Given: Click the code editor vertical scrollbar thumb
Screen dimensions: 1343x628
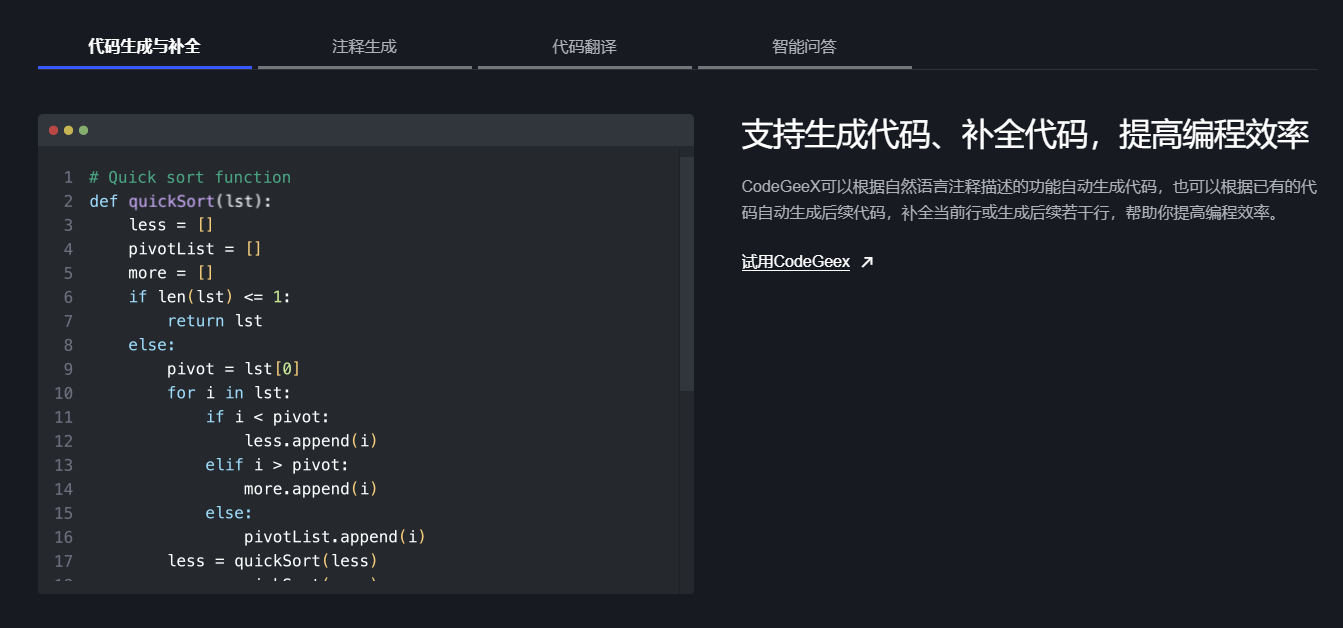Looking at the screenshot, I should tap(686, 273).
